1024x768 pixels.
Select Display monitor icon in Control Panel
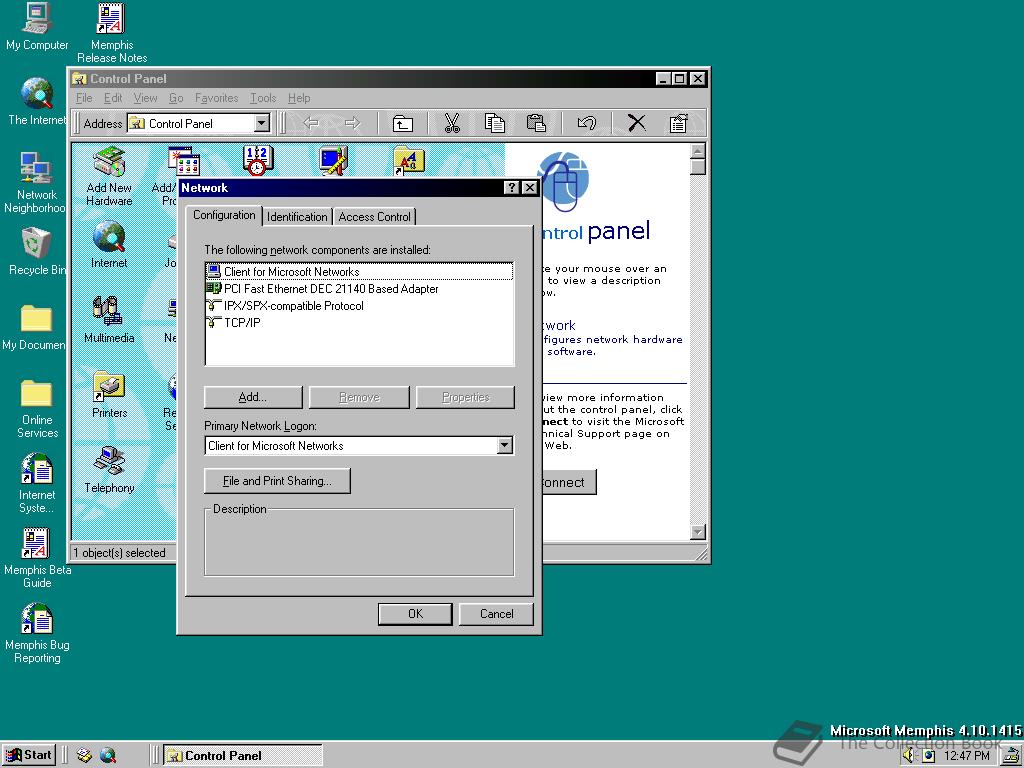click(333, 161)
